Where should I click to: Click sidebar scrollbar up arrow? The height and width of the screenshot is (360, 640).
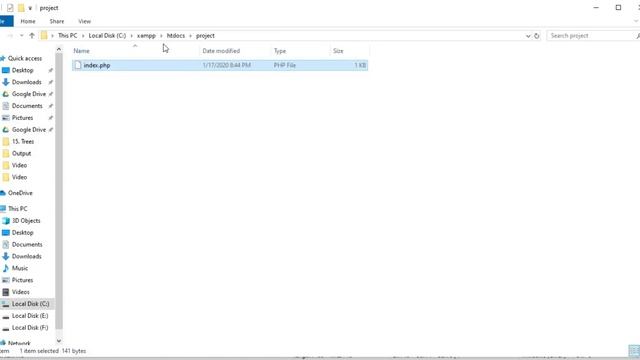click(x=59, y=49)
